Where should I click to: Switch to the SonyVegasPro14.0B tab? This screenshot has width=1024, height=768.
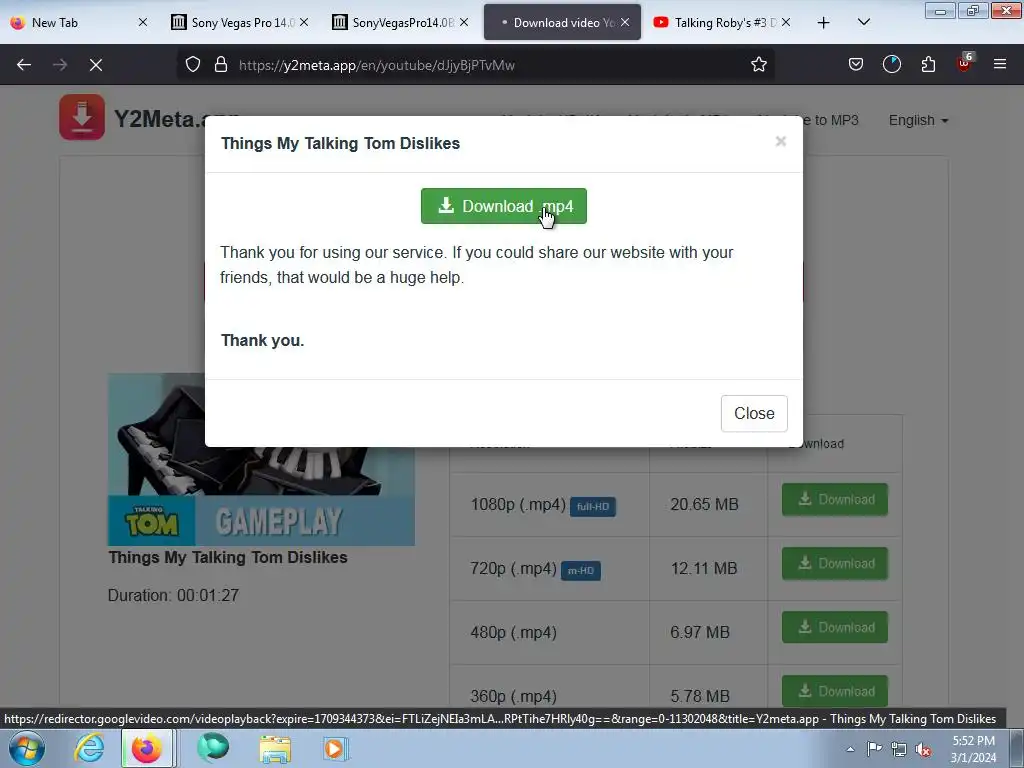tap(400, 22)
